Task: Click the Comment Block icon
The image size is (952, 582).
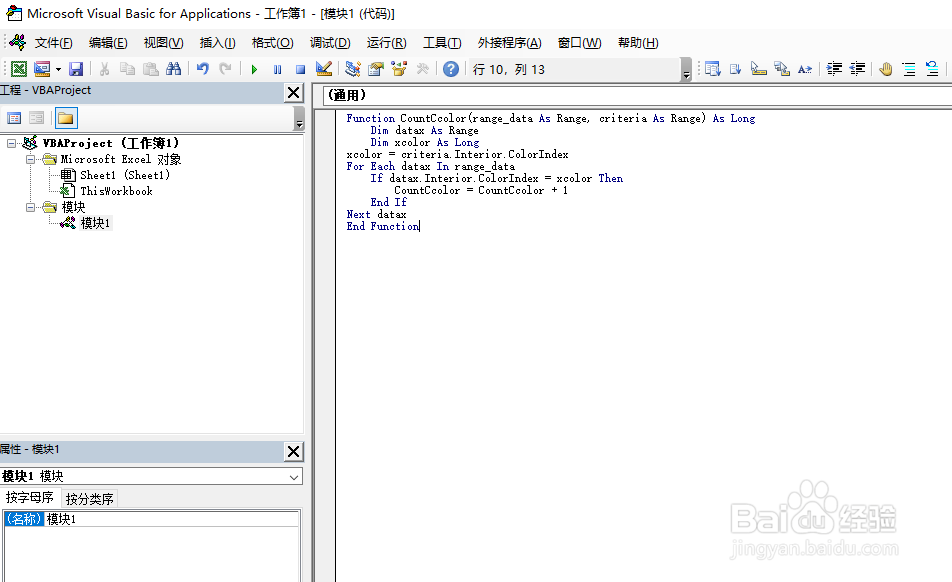Action: coord(909,69)
